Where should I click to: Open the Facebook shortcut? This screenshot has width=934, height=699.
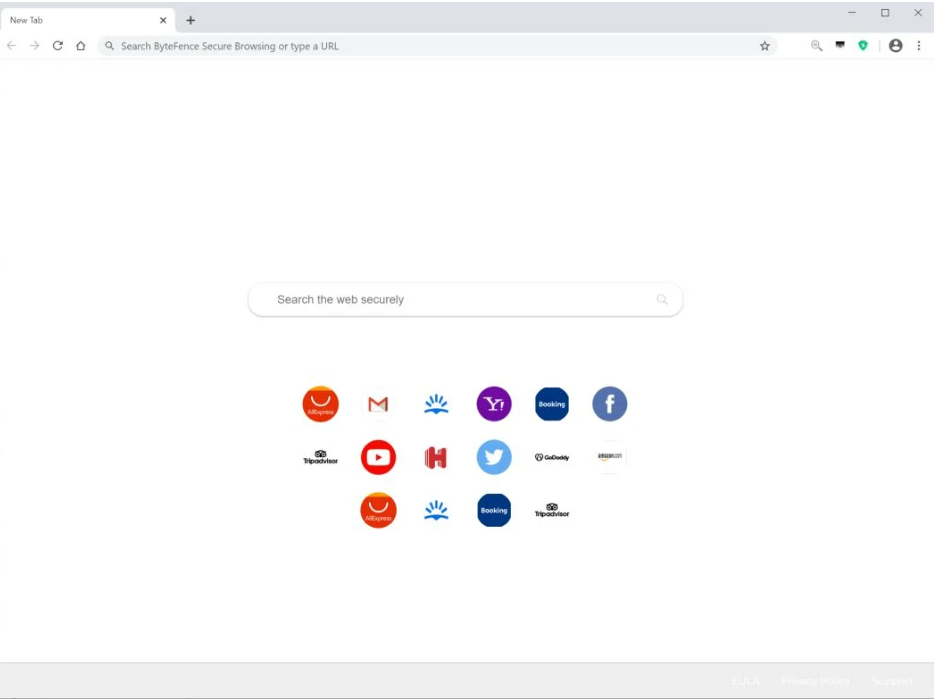coord(609,404)
